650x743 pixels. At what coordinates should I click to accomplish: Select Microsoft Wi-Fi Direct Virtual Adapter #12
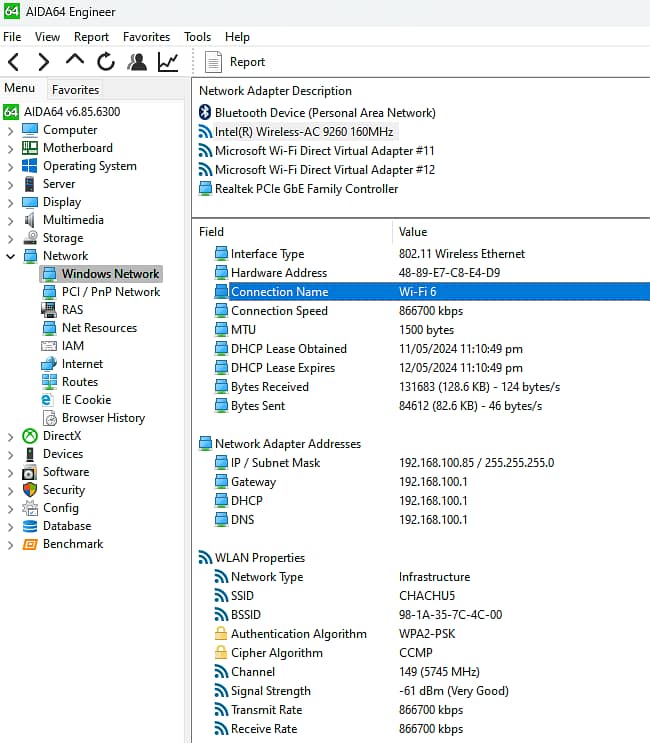[316, 170]
